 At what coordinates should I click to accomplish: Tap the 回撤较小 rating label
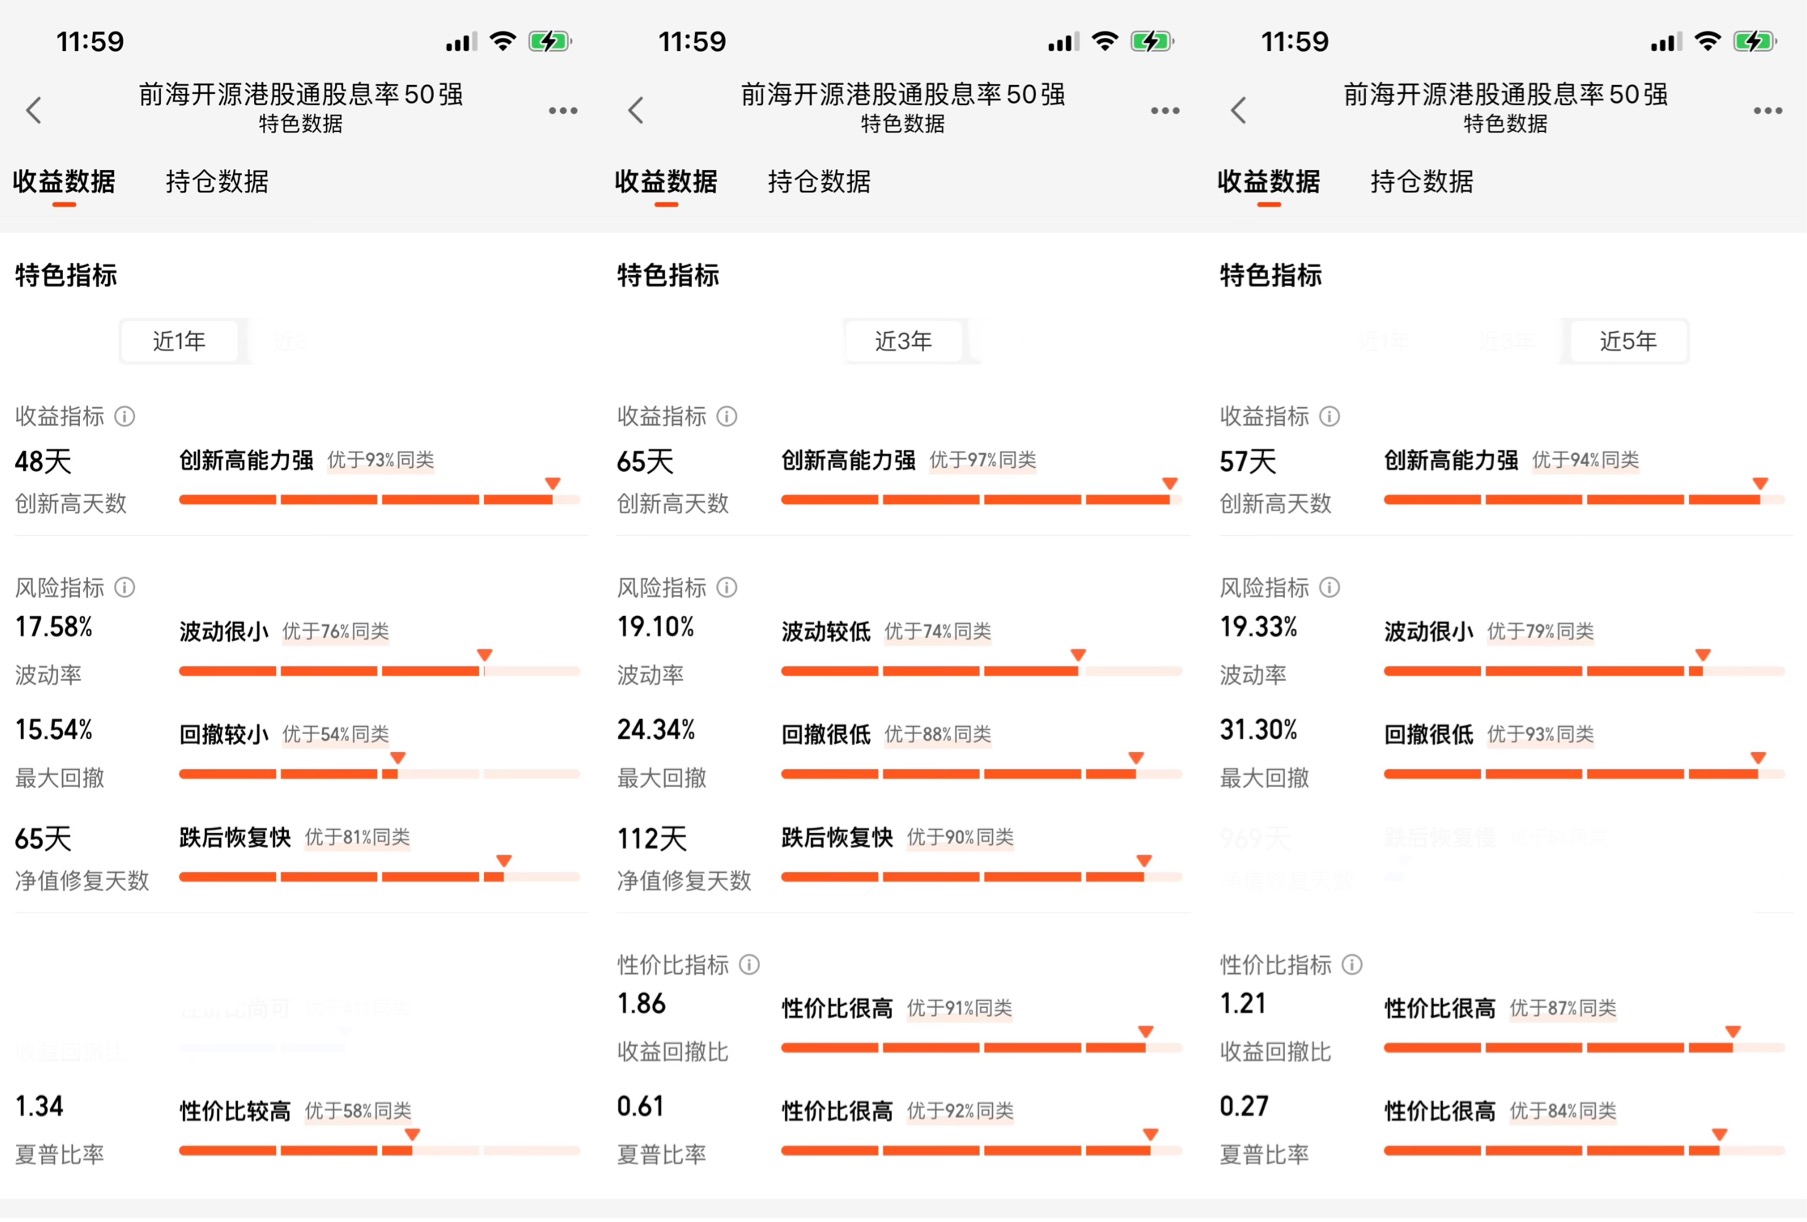(x=224, y=734)
